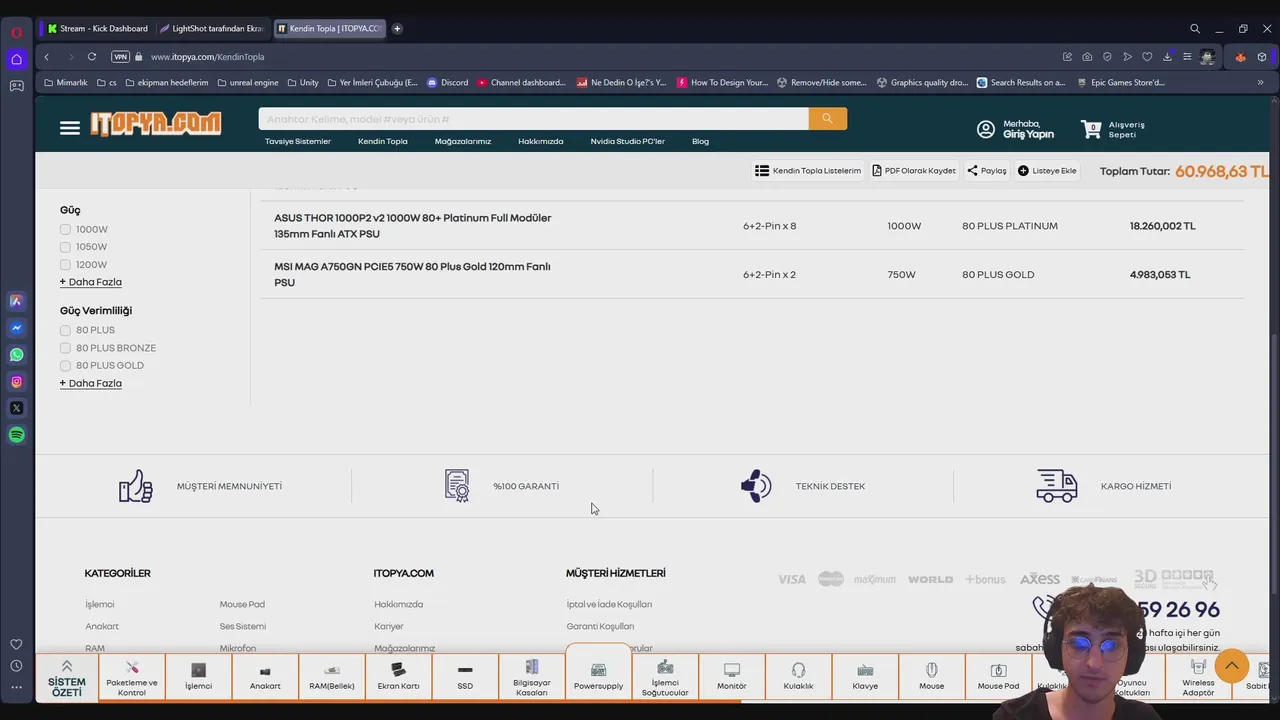This screenshot has height=720, width=1280.
Task: Select Bilgisayar Kasaları category
Action: coord(532,677)
